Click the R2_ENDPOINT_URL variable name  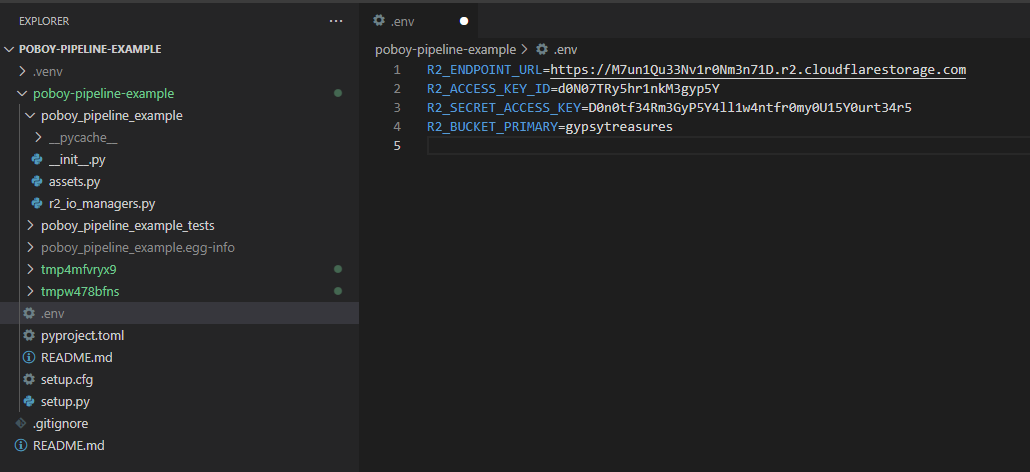485,70
